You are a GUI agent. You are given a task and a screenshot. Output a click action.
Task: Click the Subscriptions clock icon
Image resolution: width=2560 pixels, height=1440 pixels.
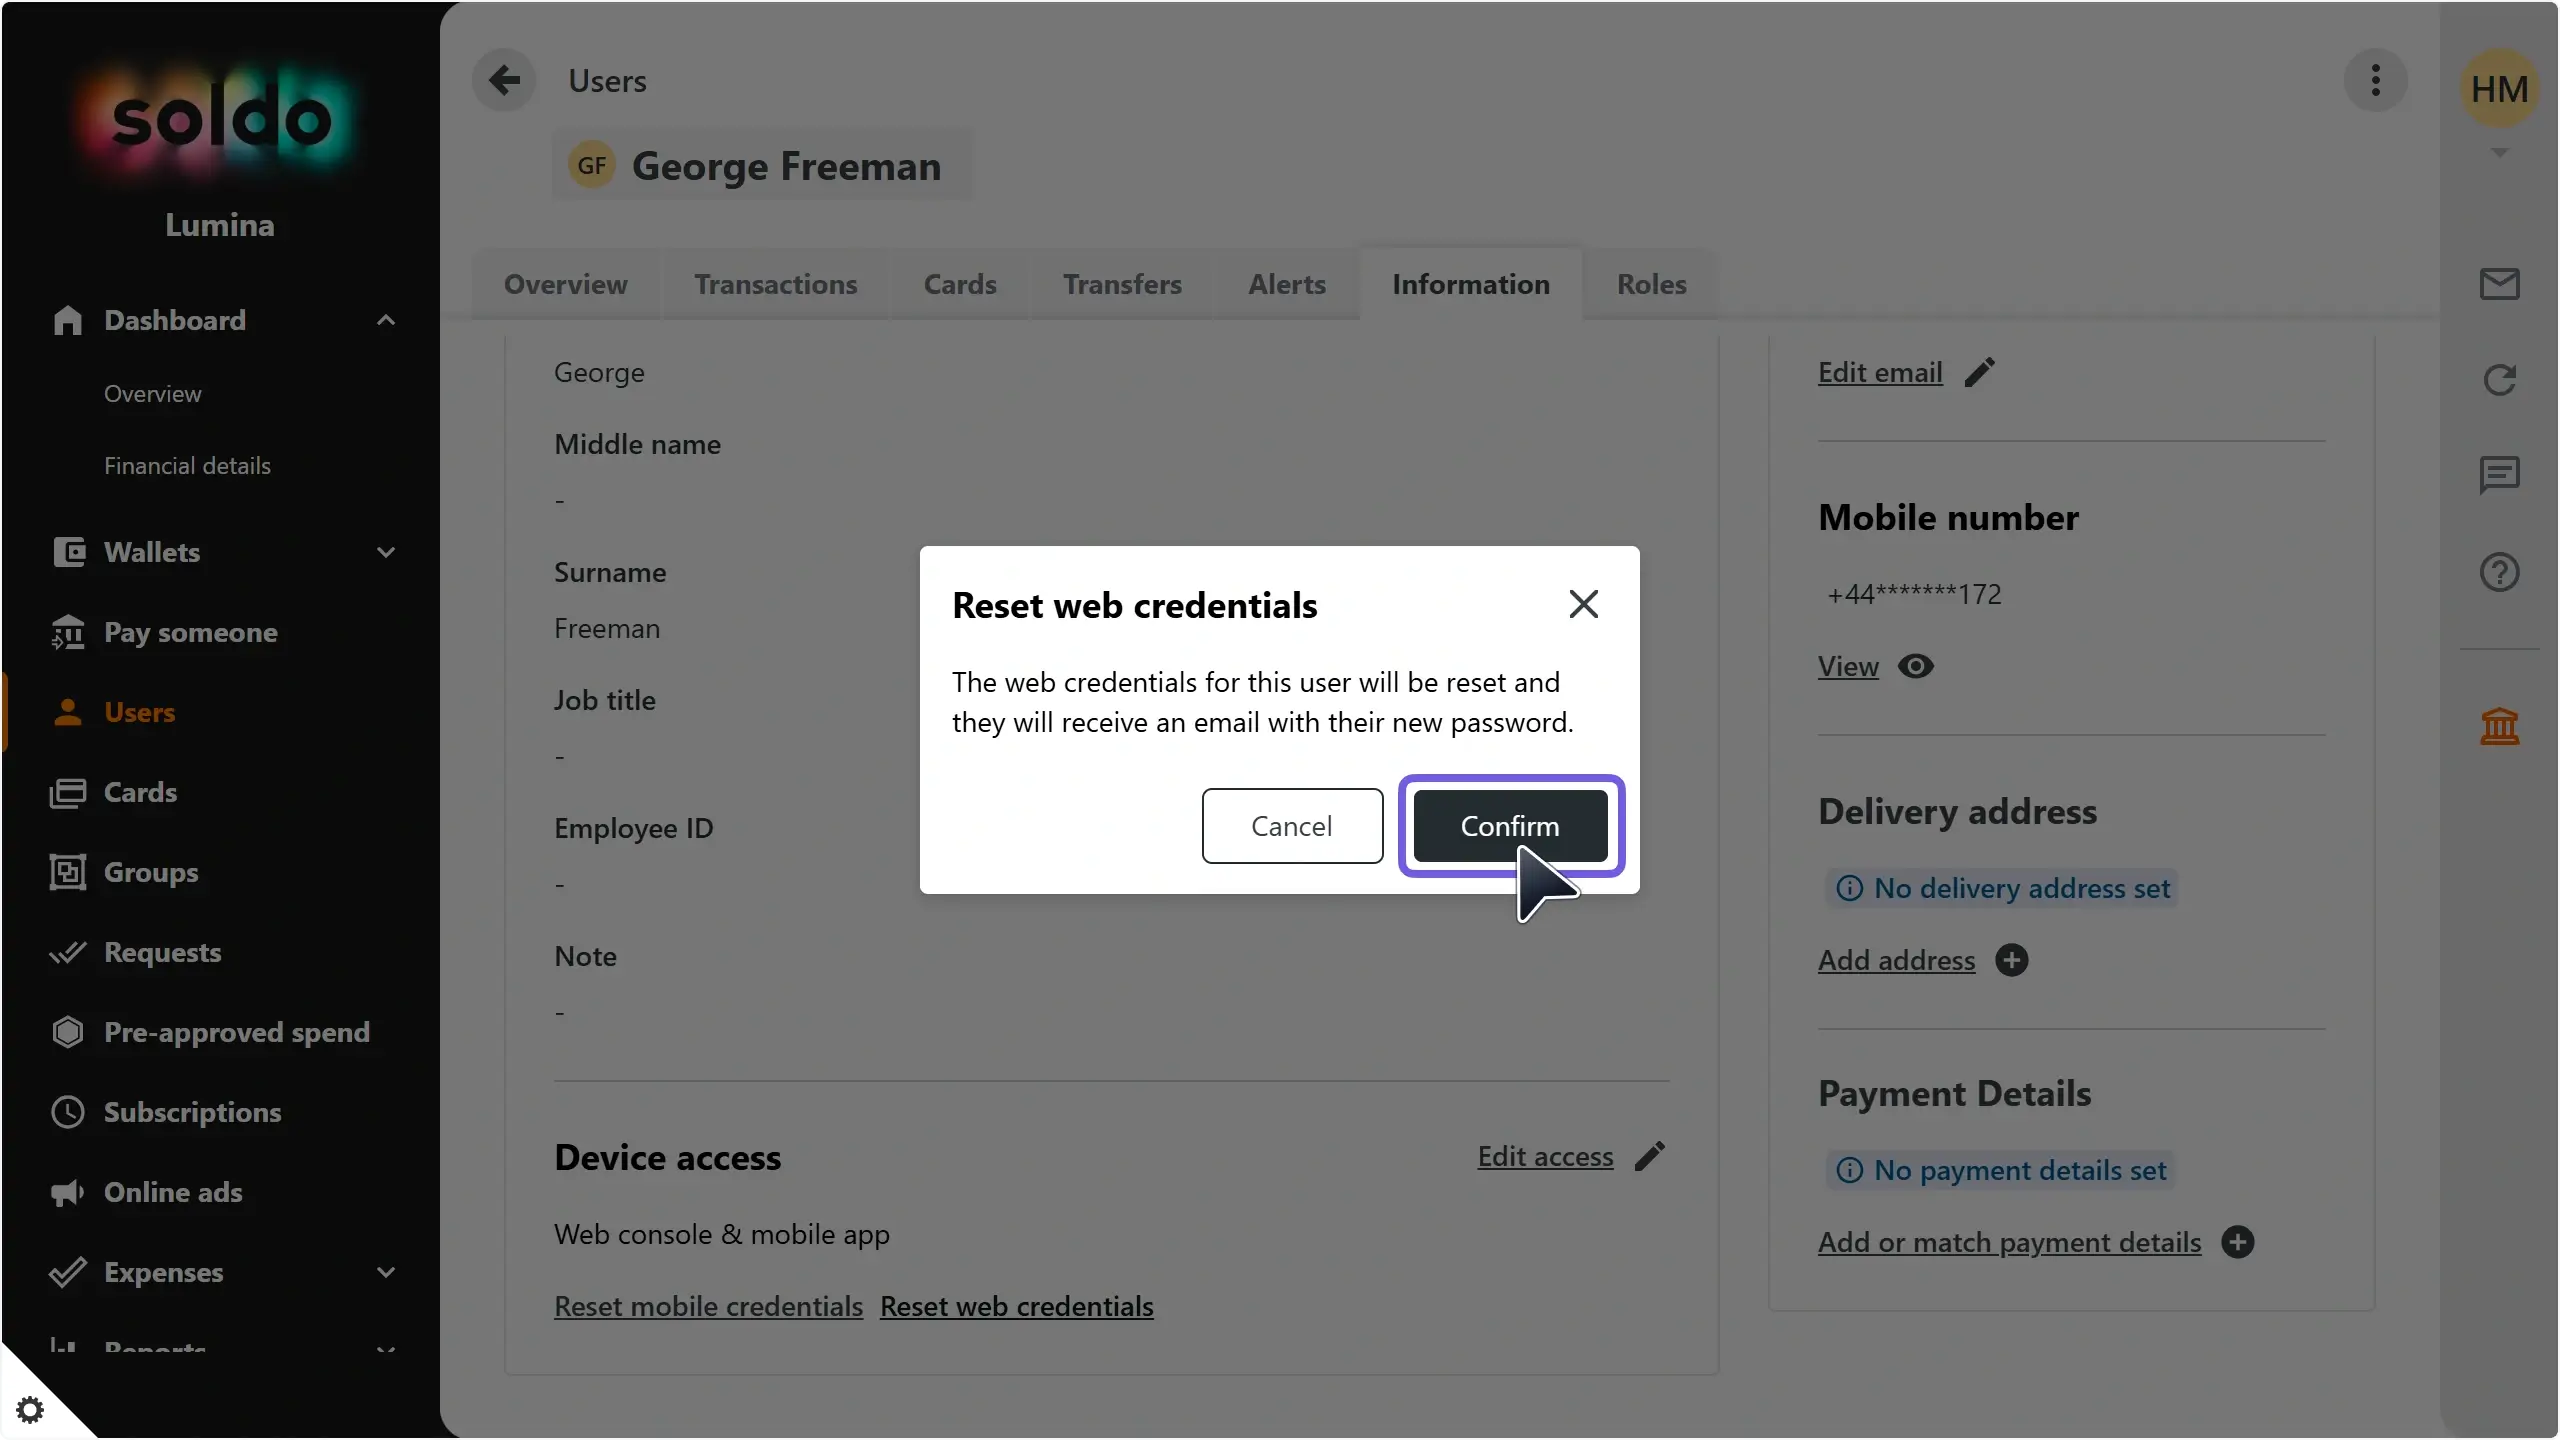(67, 1112)
